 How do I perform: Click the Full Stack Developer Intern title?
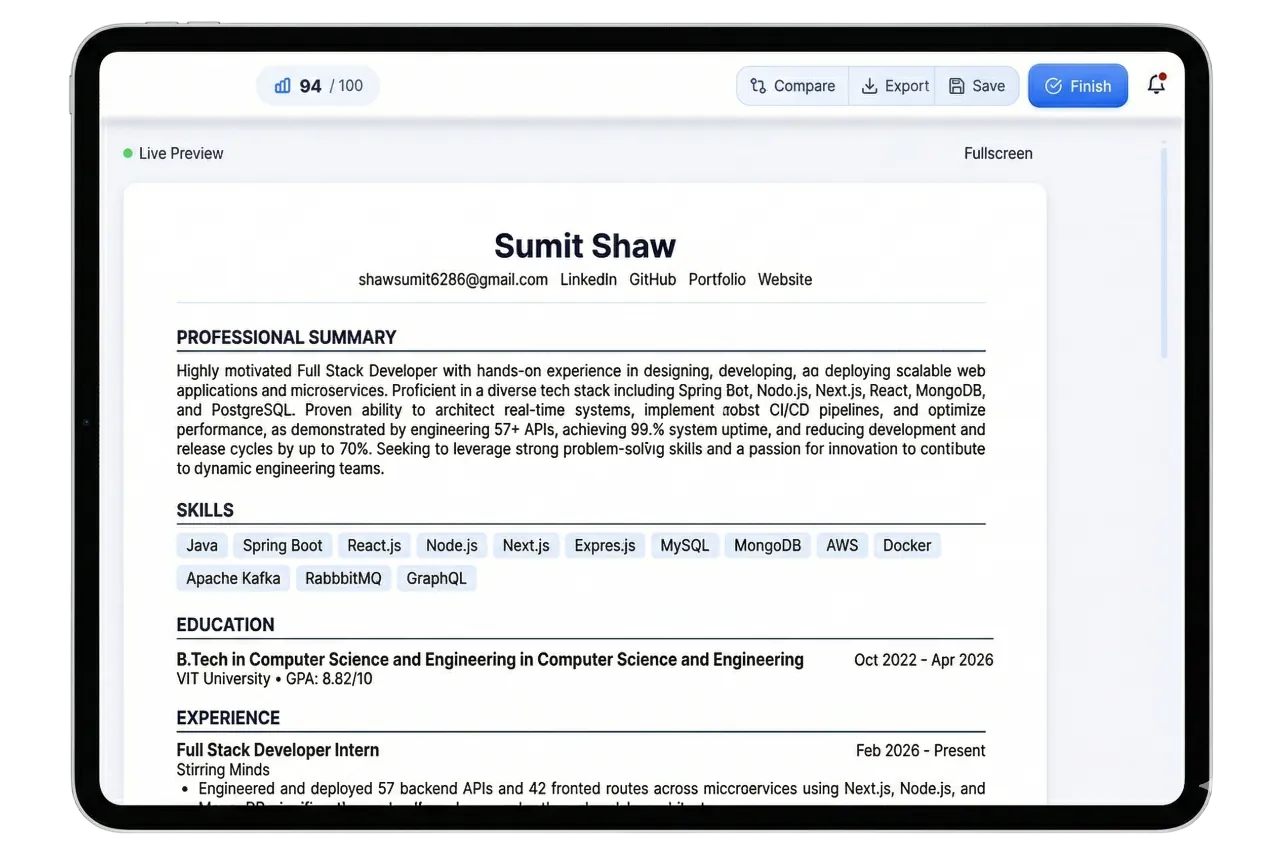pos(278,750)
